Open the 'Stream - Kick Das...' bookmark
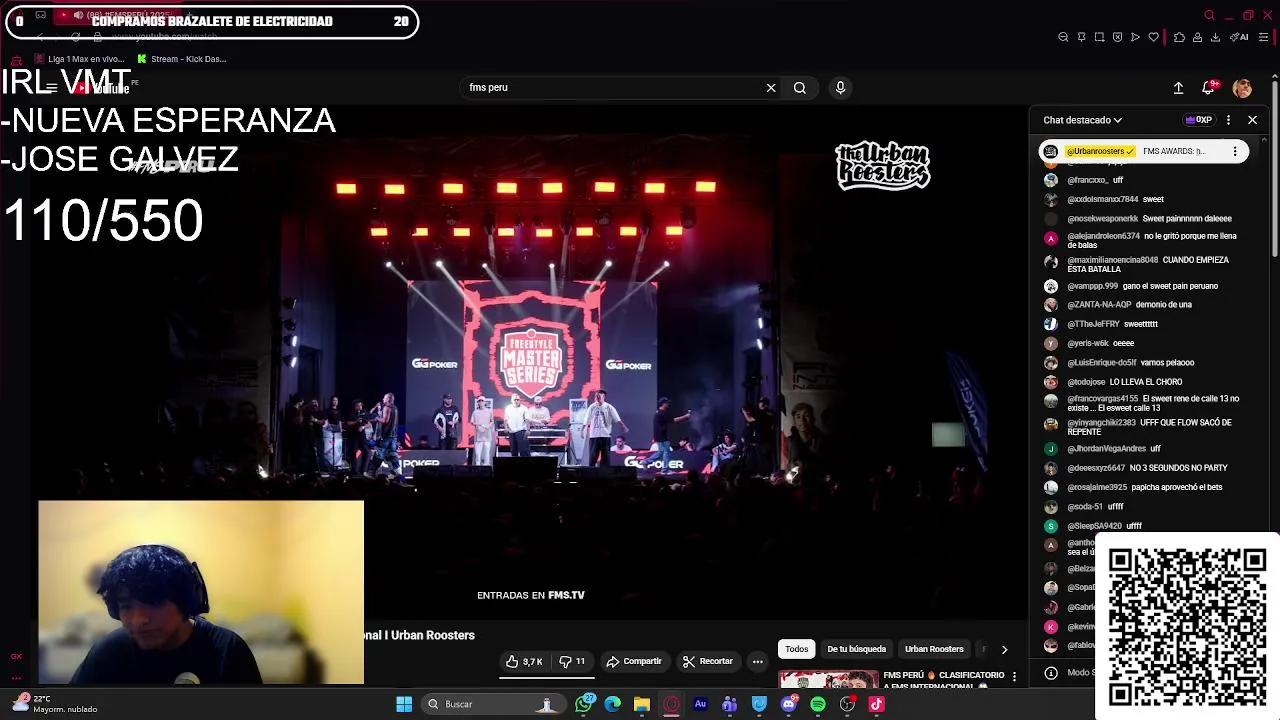The image size is (1280, 720). tap(181, 59)
